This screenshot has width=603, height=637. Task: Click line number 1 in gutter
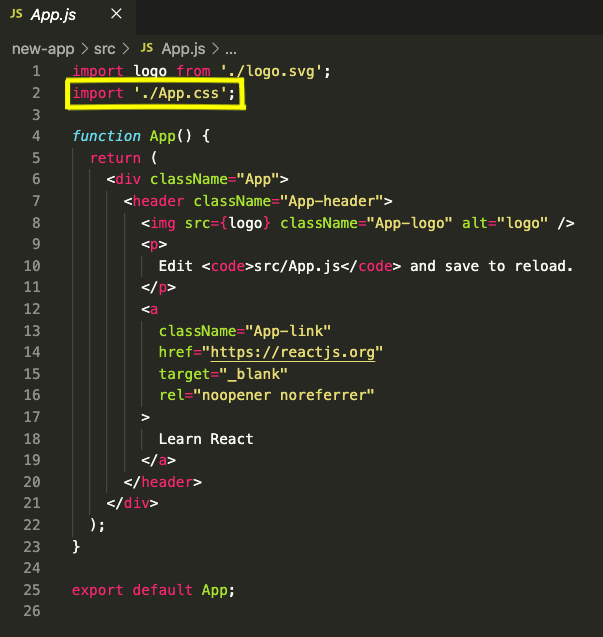tap(36, 72)
